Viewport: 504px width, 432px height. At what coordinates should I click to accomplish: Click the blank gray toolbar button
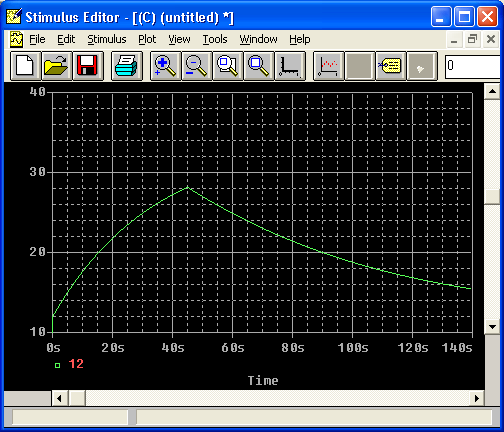tap(360, 66)
